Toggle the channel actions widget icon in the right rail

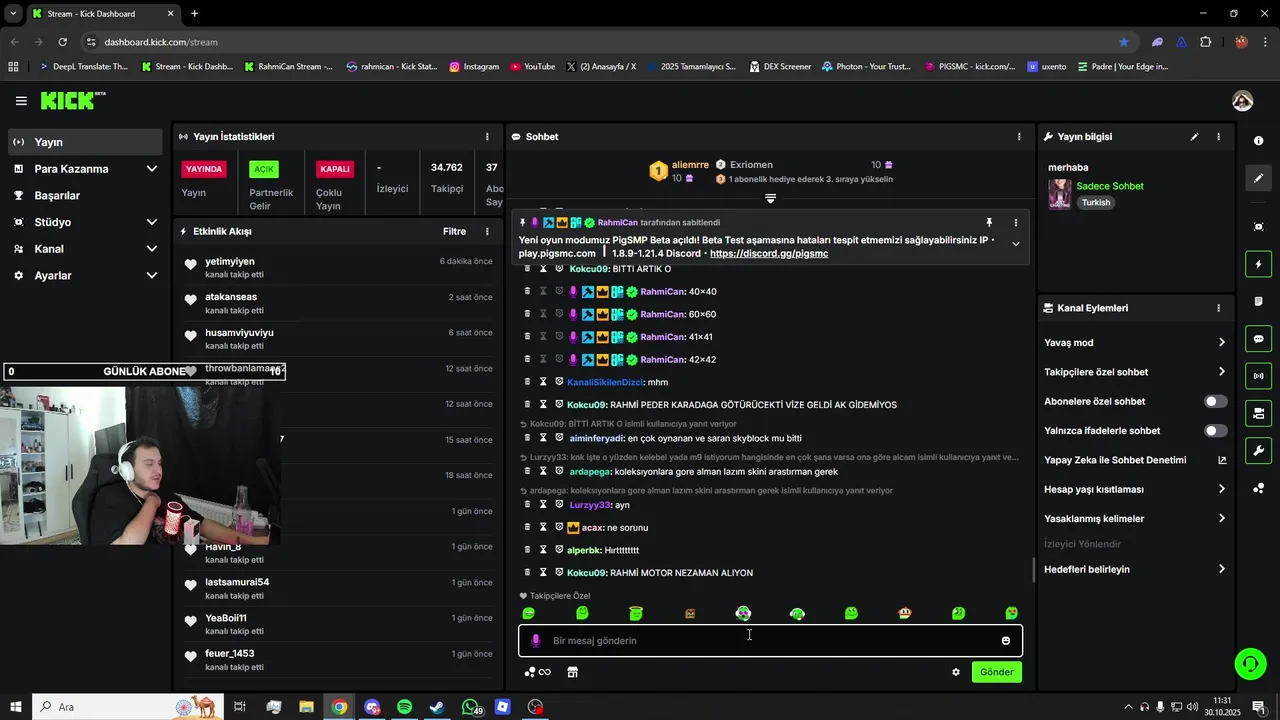pyautogui.click(x=1258, y=413)
